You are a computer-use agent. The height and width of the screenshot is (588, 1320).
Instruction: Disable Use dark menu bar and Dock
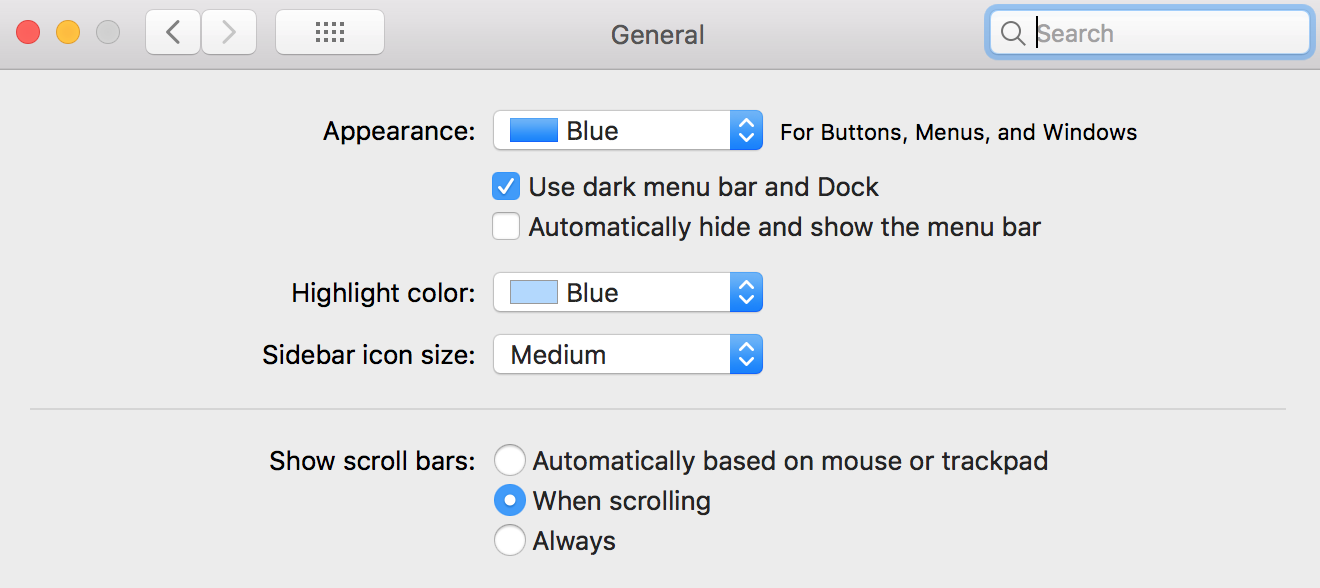point(506,186)
